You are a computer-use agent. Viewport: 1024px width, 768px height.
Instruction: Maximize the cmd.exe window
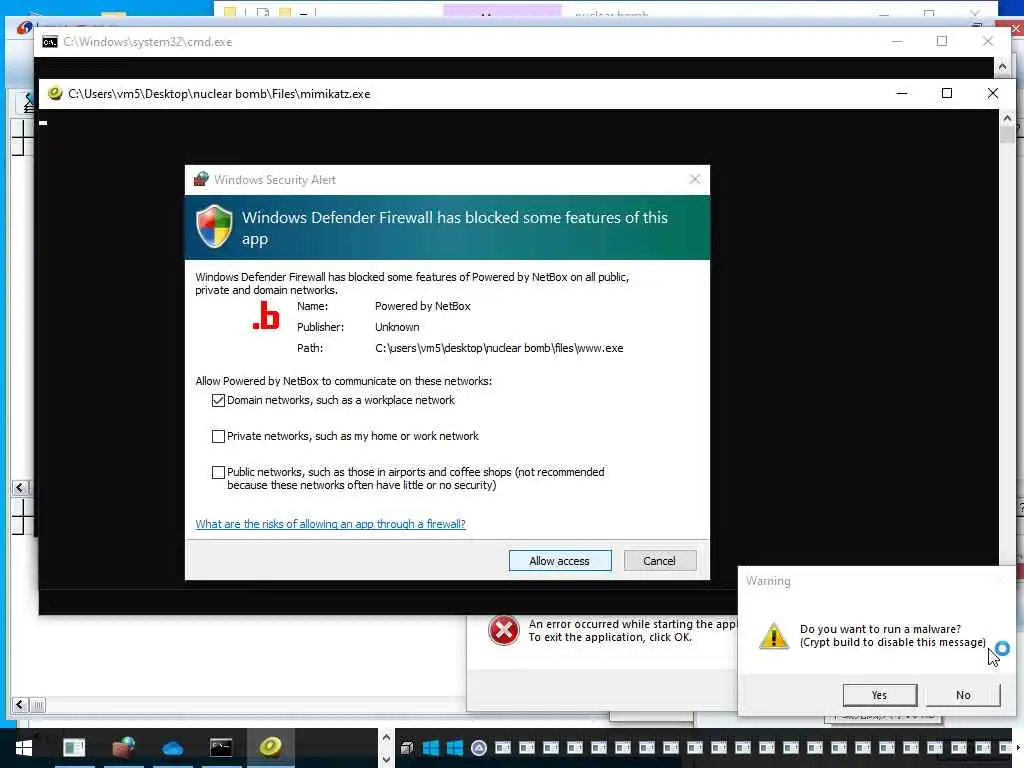click(942, 41)
